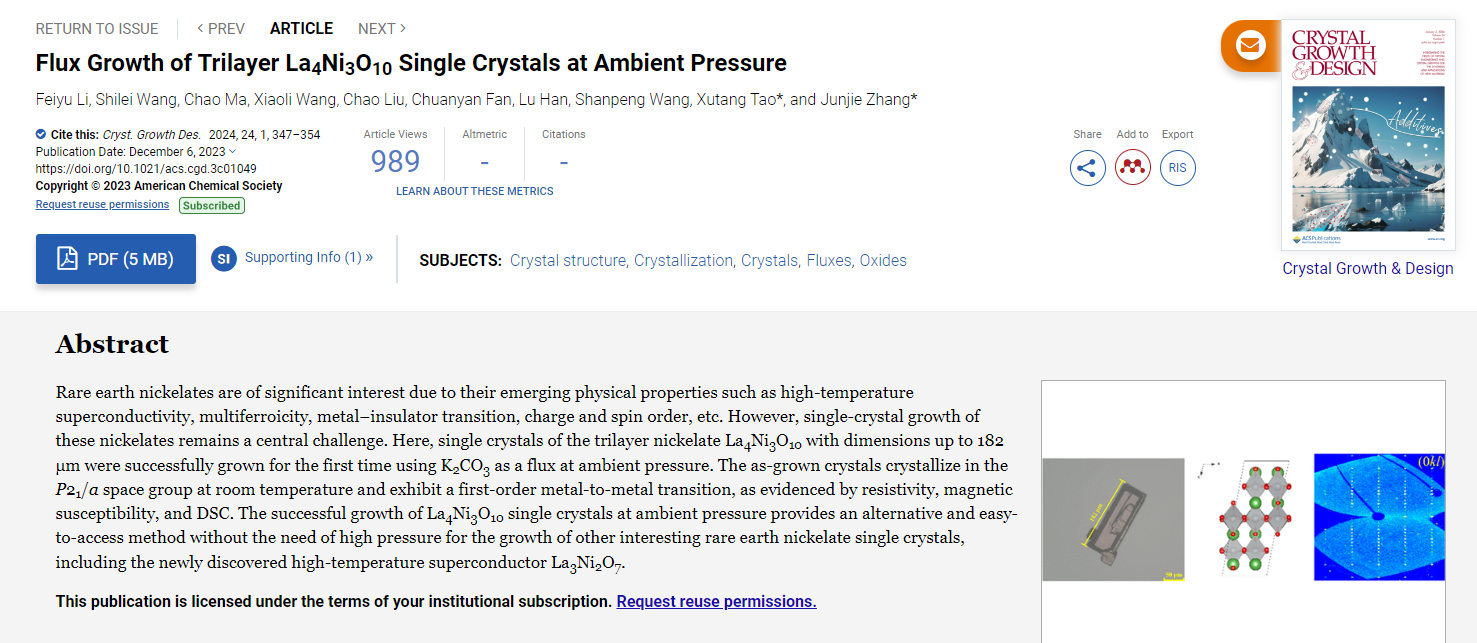Screen dimensions: 1477x643
Task: Click RETURN TO ISSUE link
Action: 97,28
